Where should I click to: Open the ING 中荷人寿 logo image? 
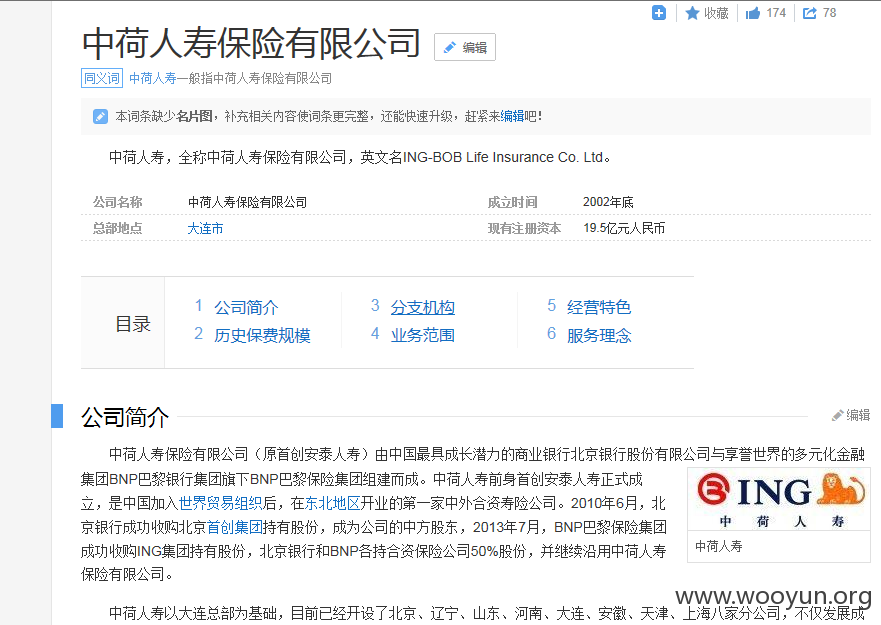(x=779, y=499)
